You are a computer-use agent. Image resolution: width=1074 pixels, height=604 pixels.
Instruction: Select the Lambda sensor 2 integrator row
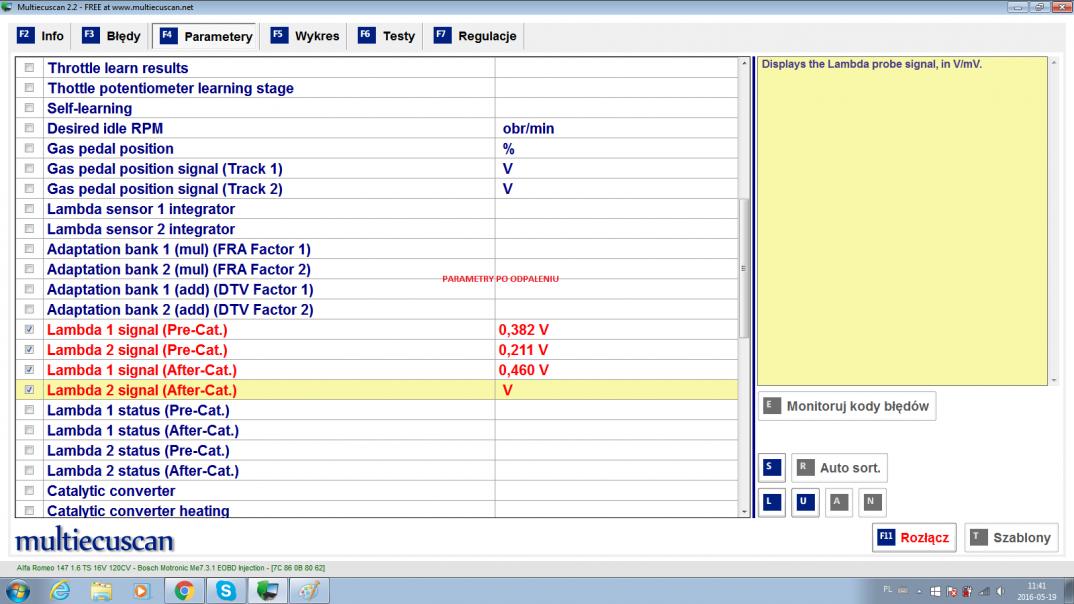[377, 229]
